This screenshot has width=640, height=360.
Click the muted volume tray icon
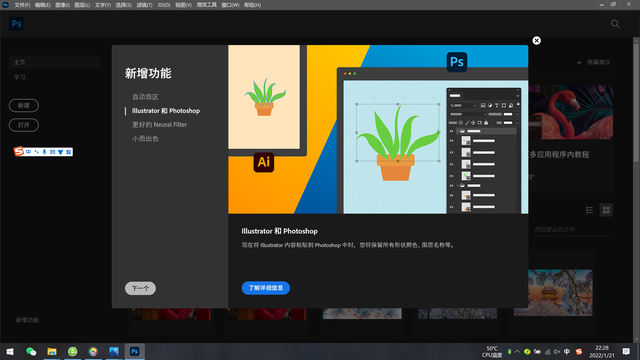tap(557, 351)
